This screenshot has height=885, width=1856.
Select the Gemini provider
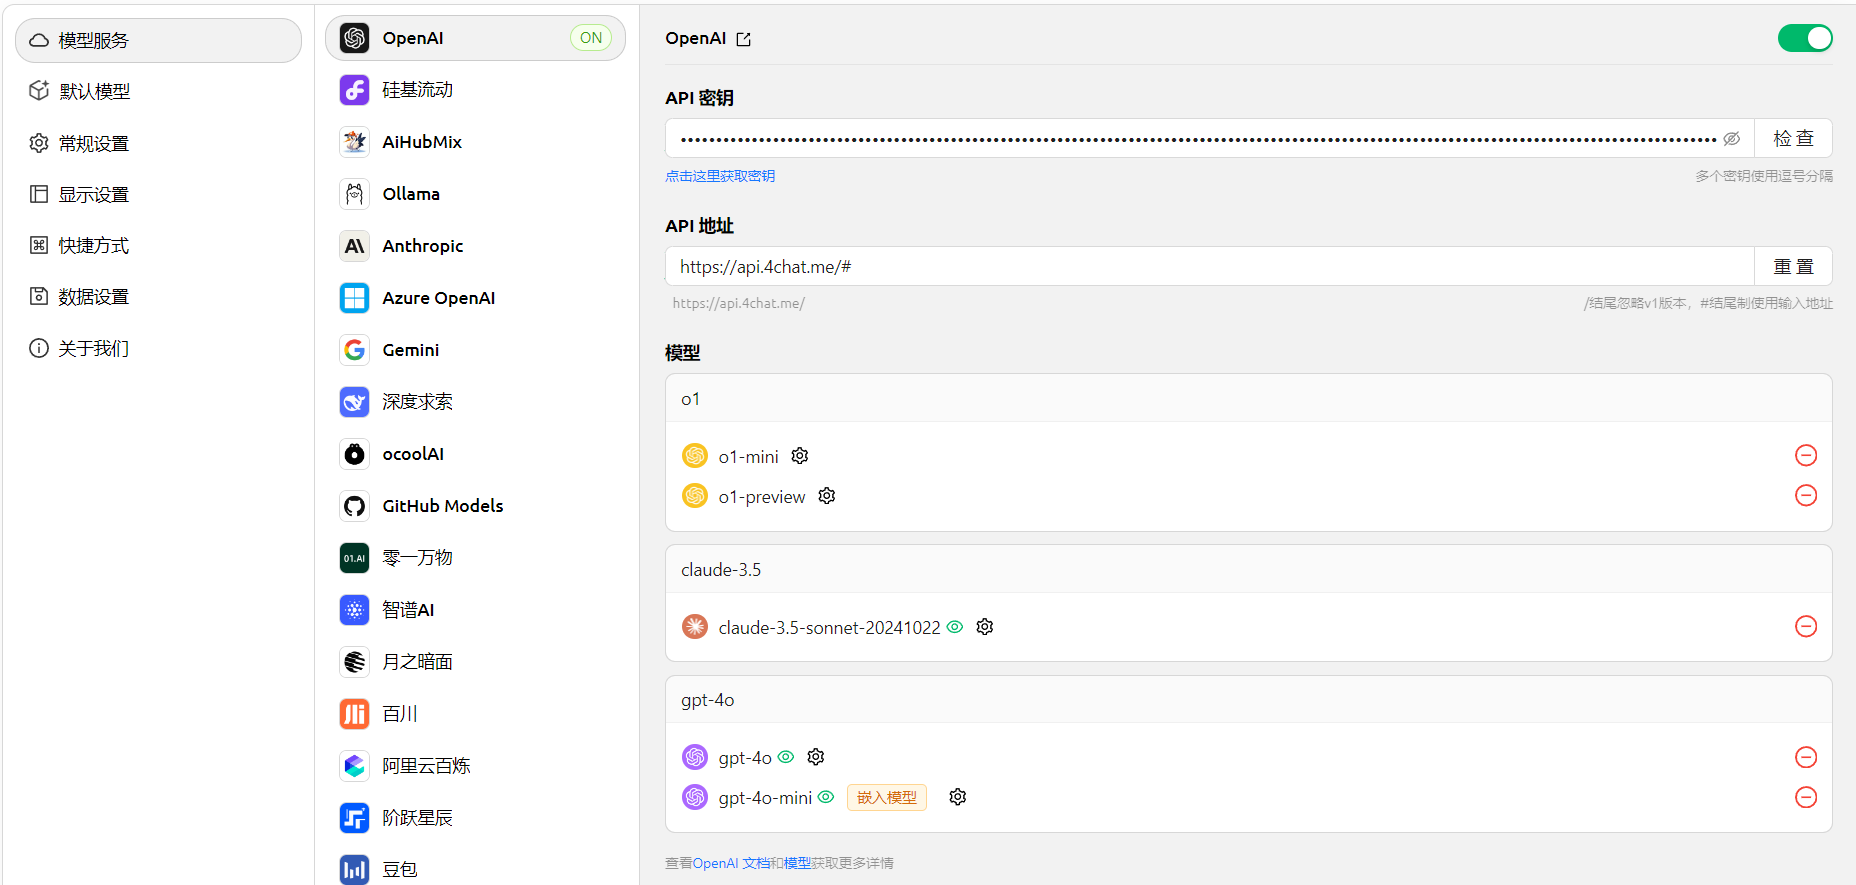[x=475, y=350]
